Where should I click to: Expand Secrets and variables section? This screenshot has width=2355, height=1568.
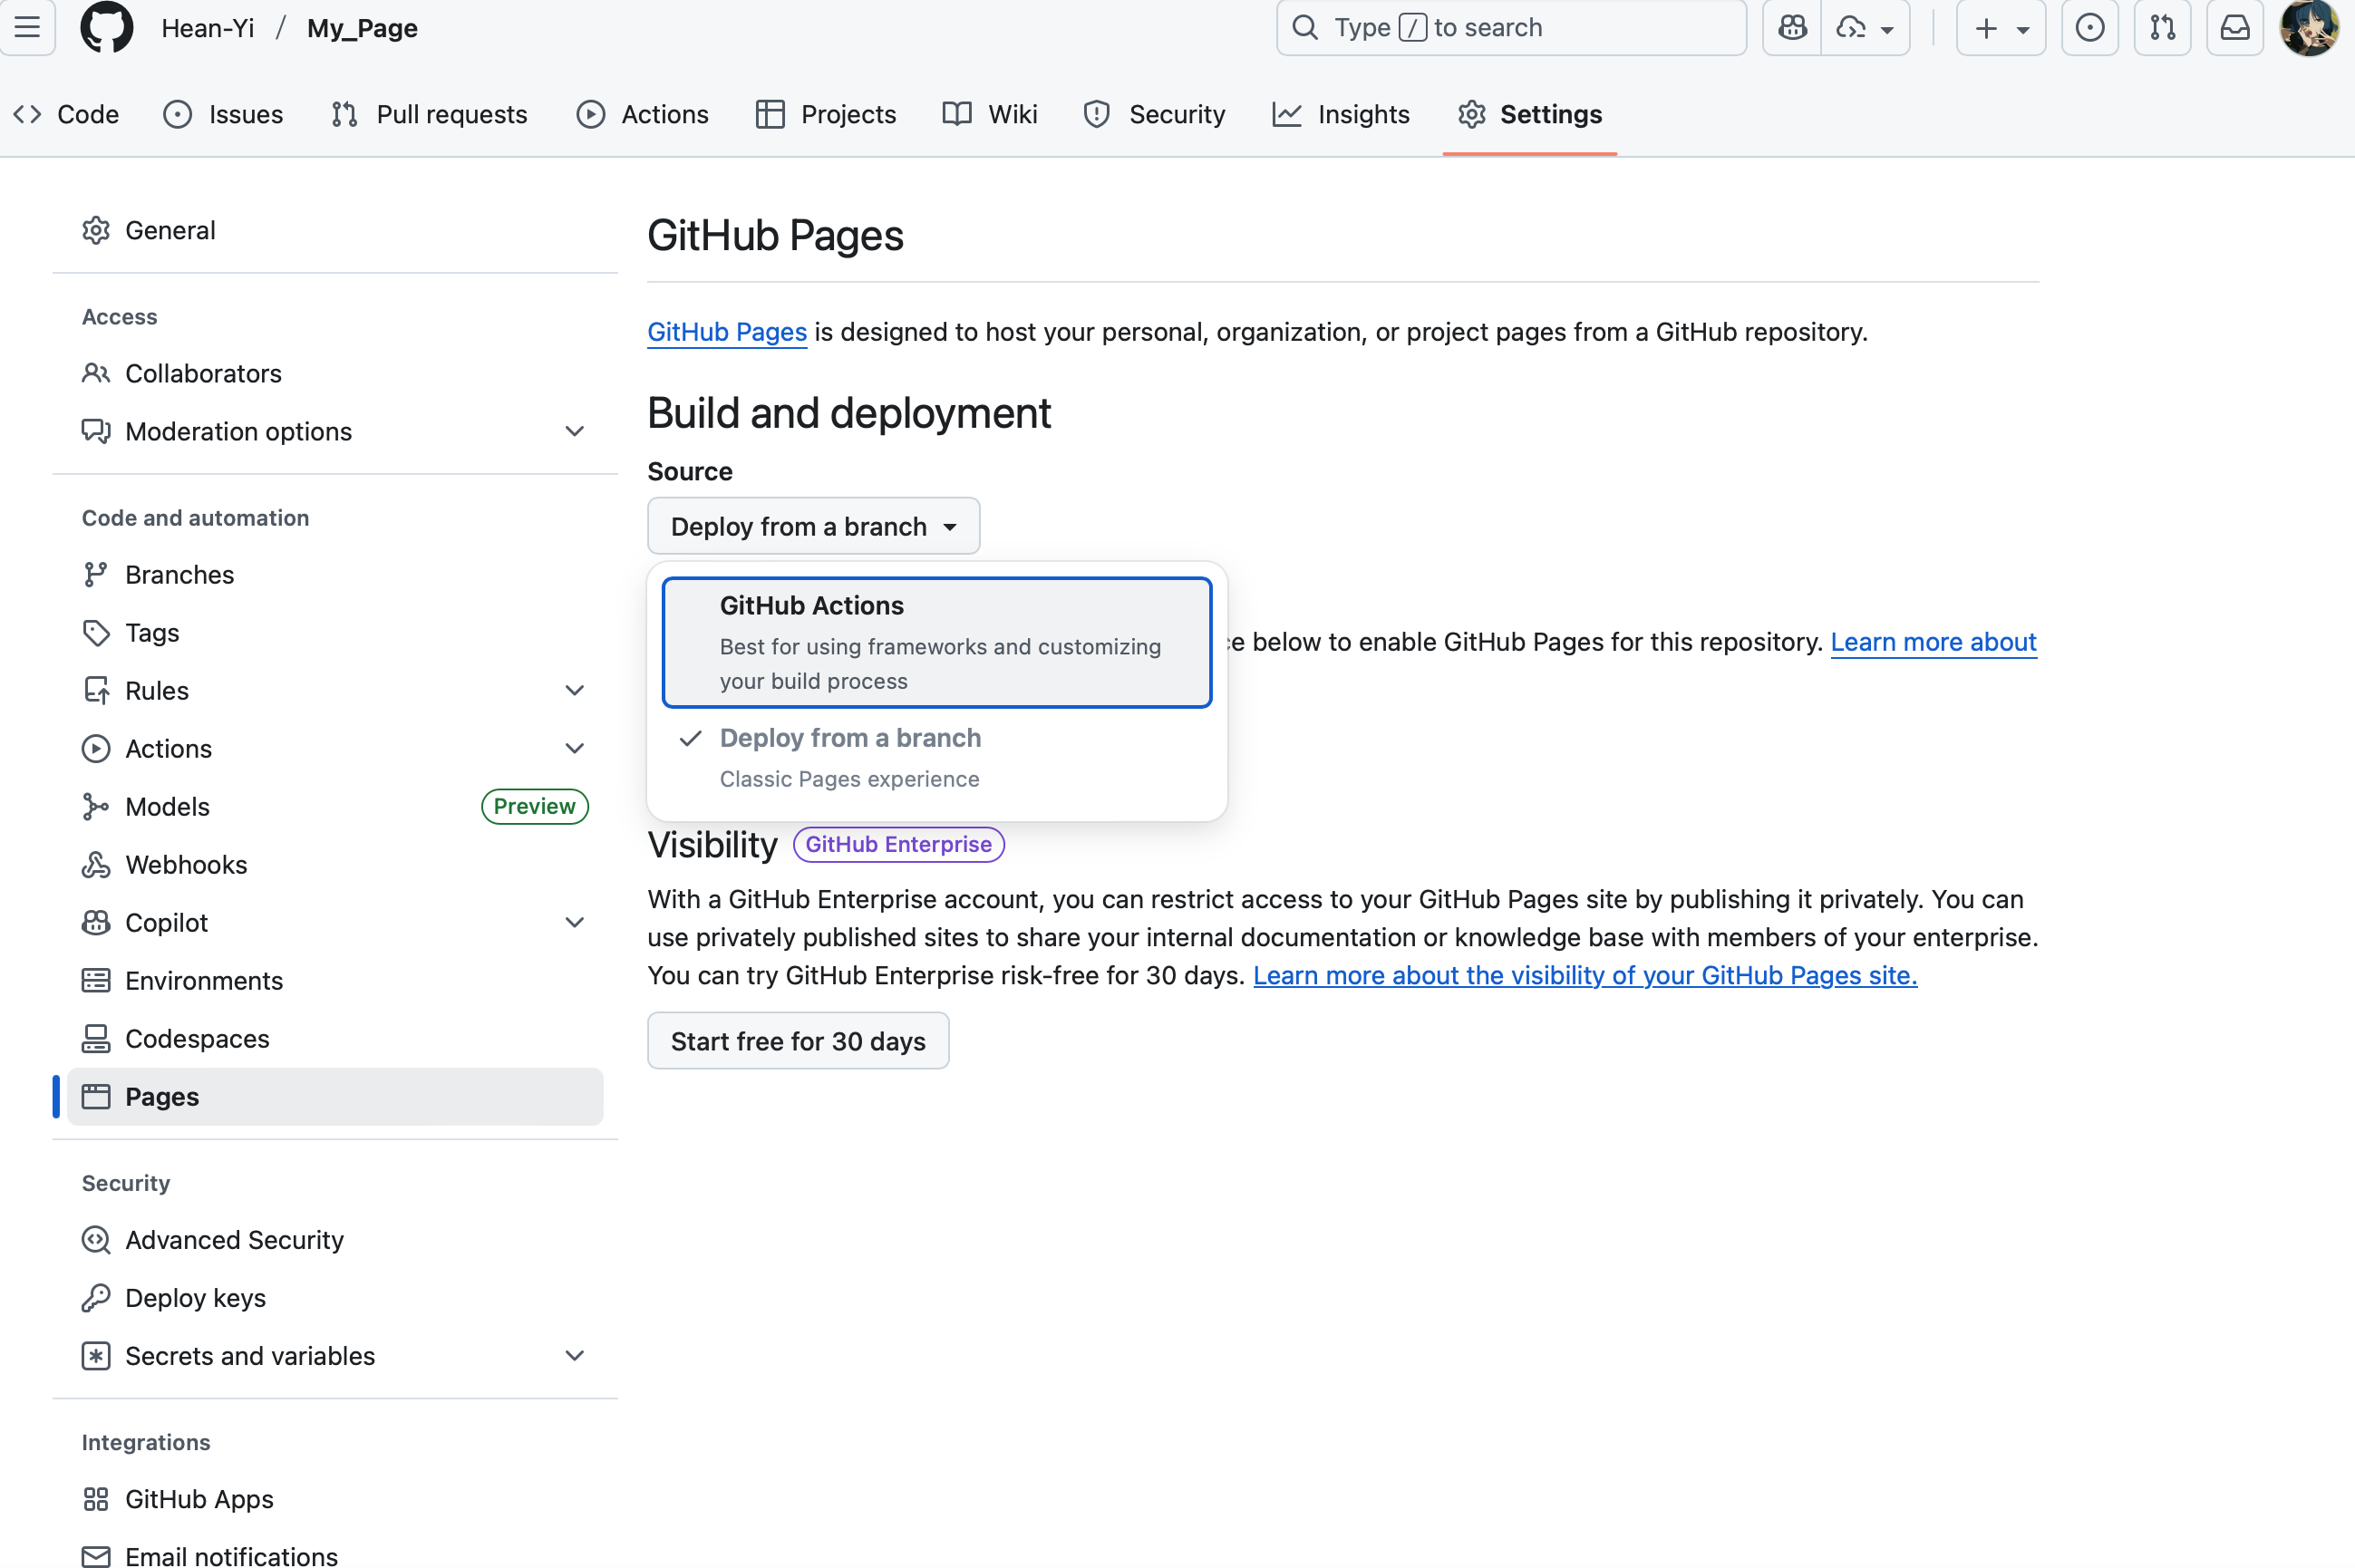click(574, 1355)
